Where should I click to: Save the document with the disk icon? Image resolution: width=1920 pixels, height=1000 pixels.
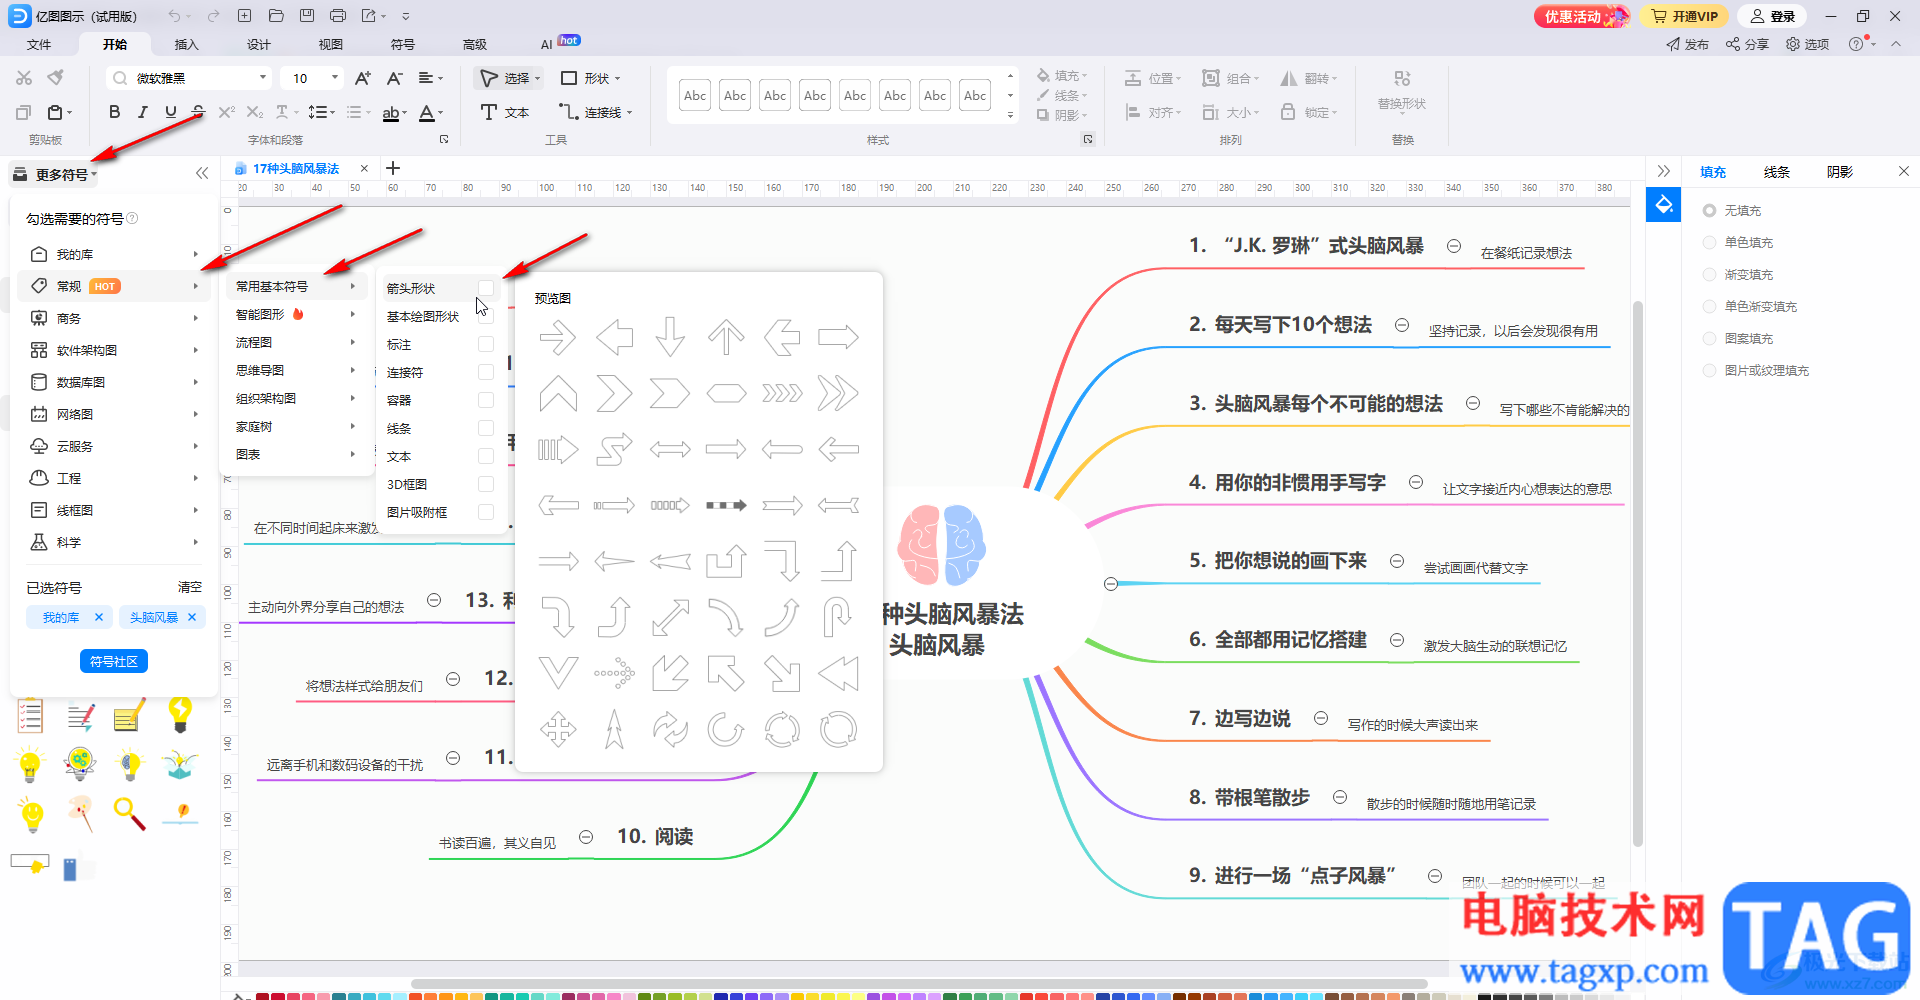307,16
